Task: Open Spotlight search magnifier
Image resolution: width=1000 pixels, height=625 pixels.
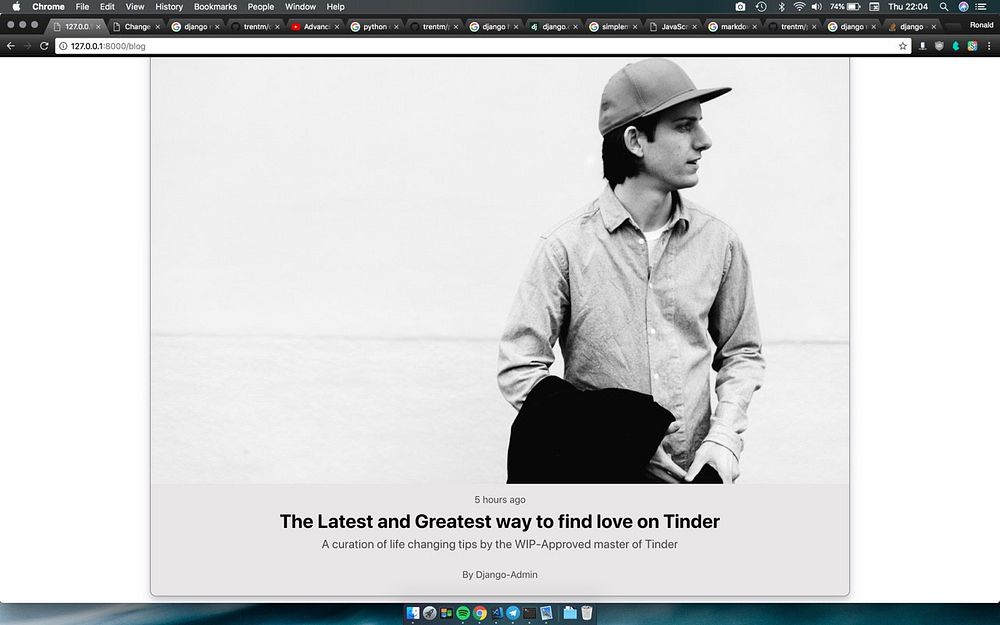Action: click(944, 6)
